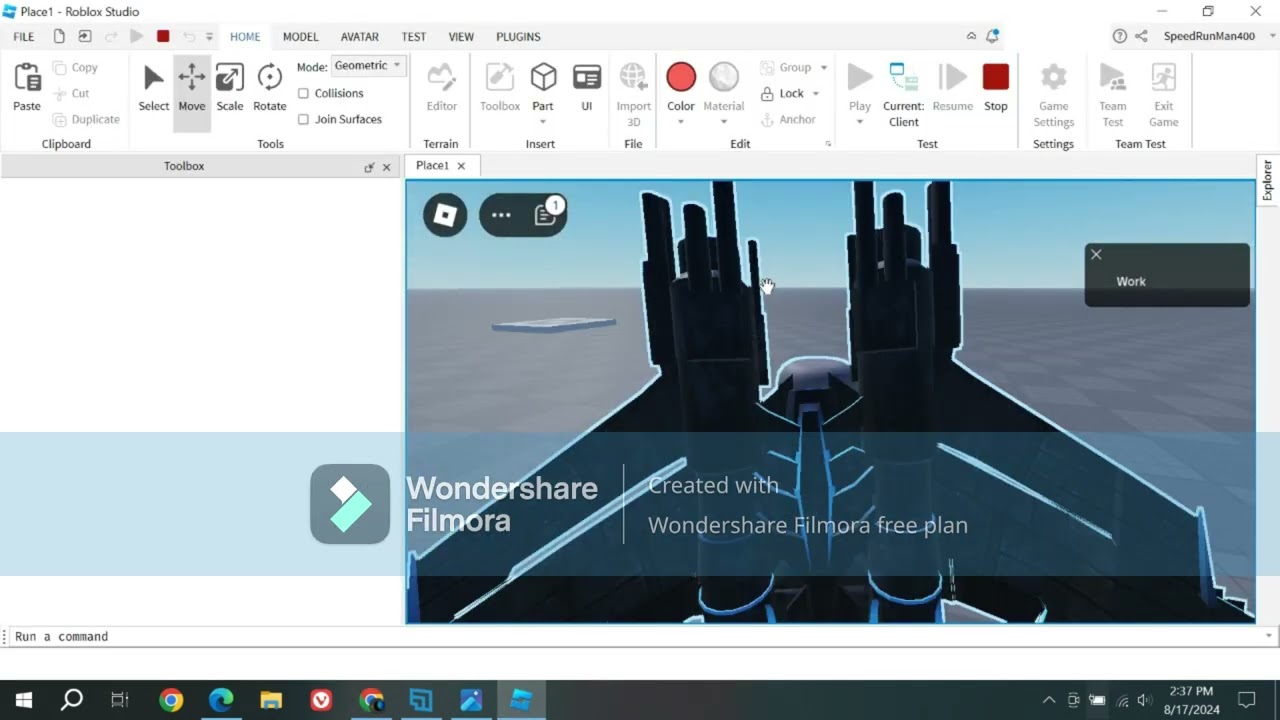Switch to the HOME tab
The height and width of the screenshot is (720, 1280).
pyautogui.click(x=245, y=36)
